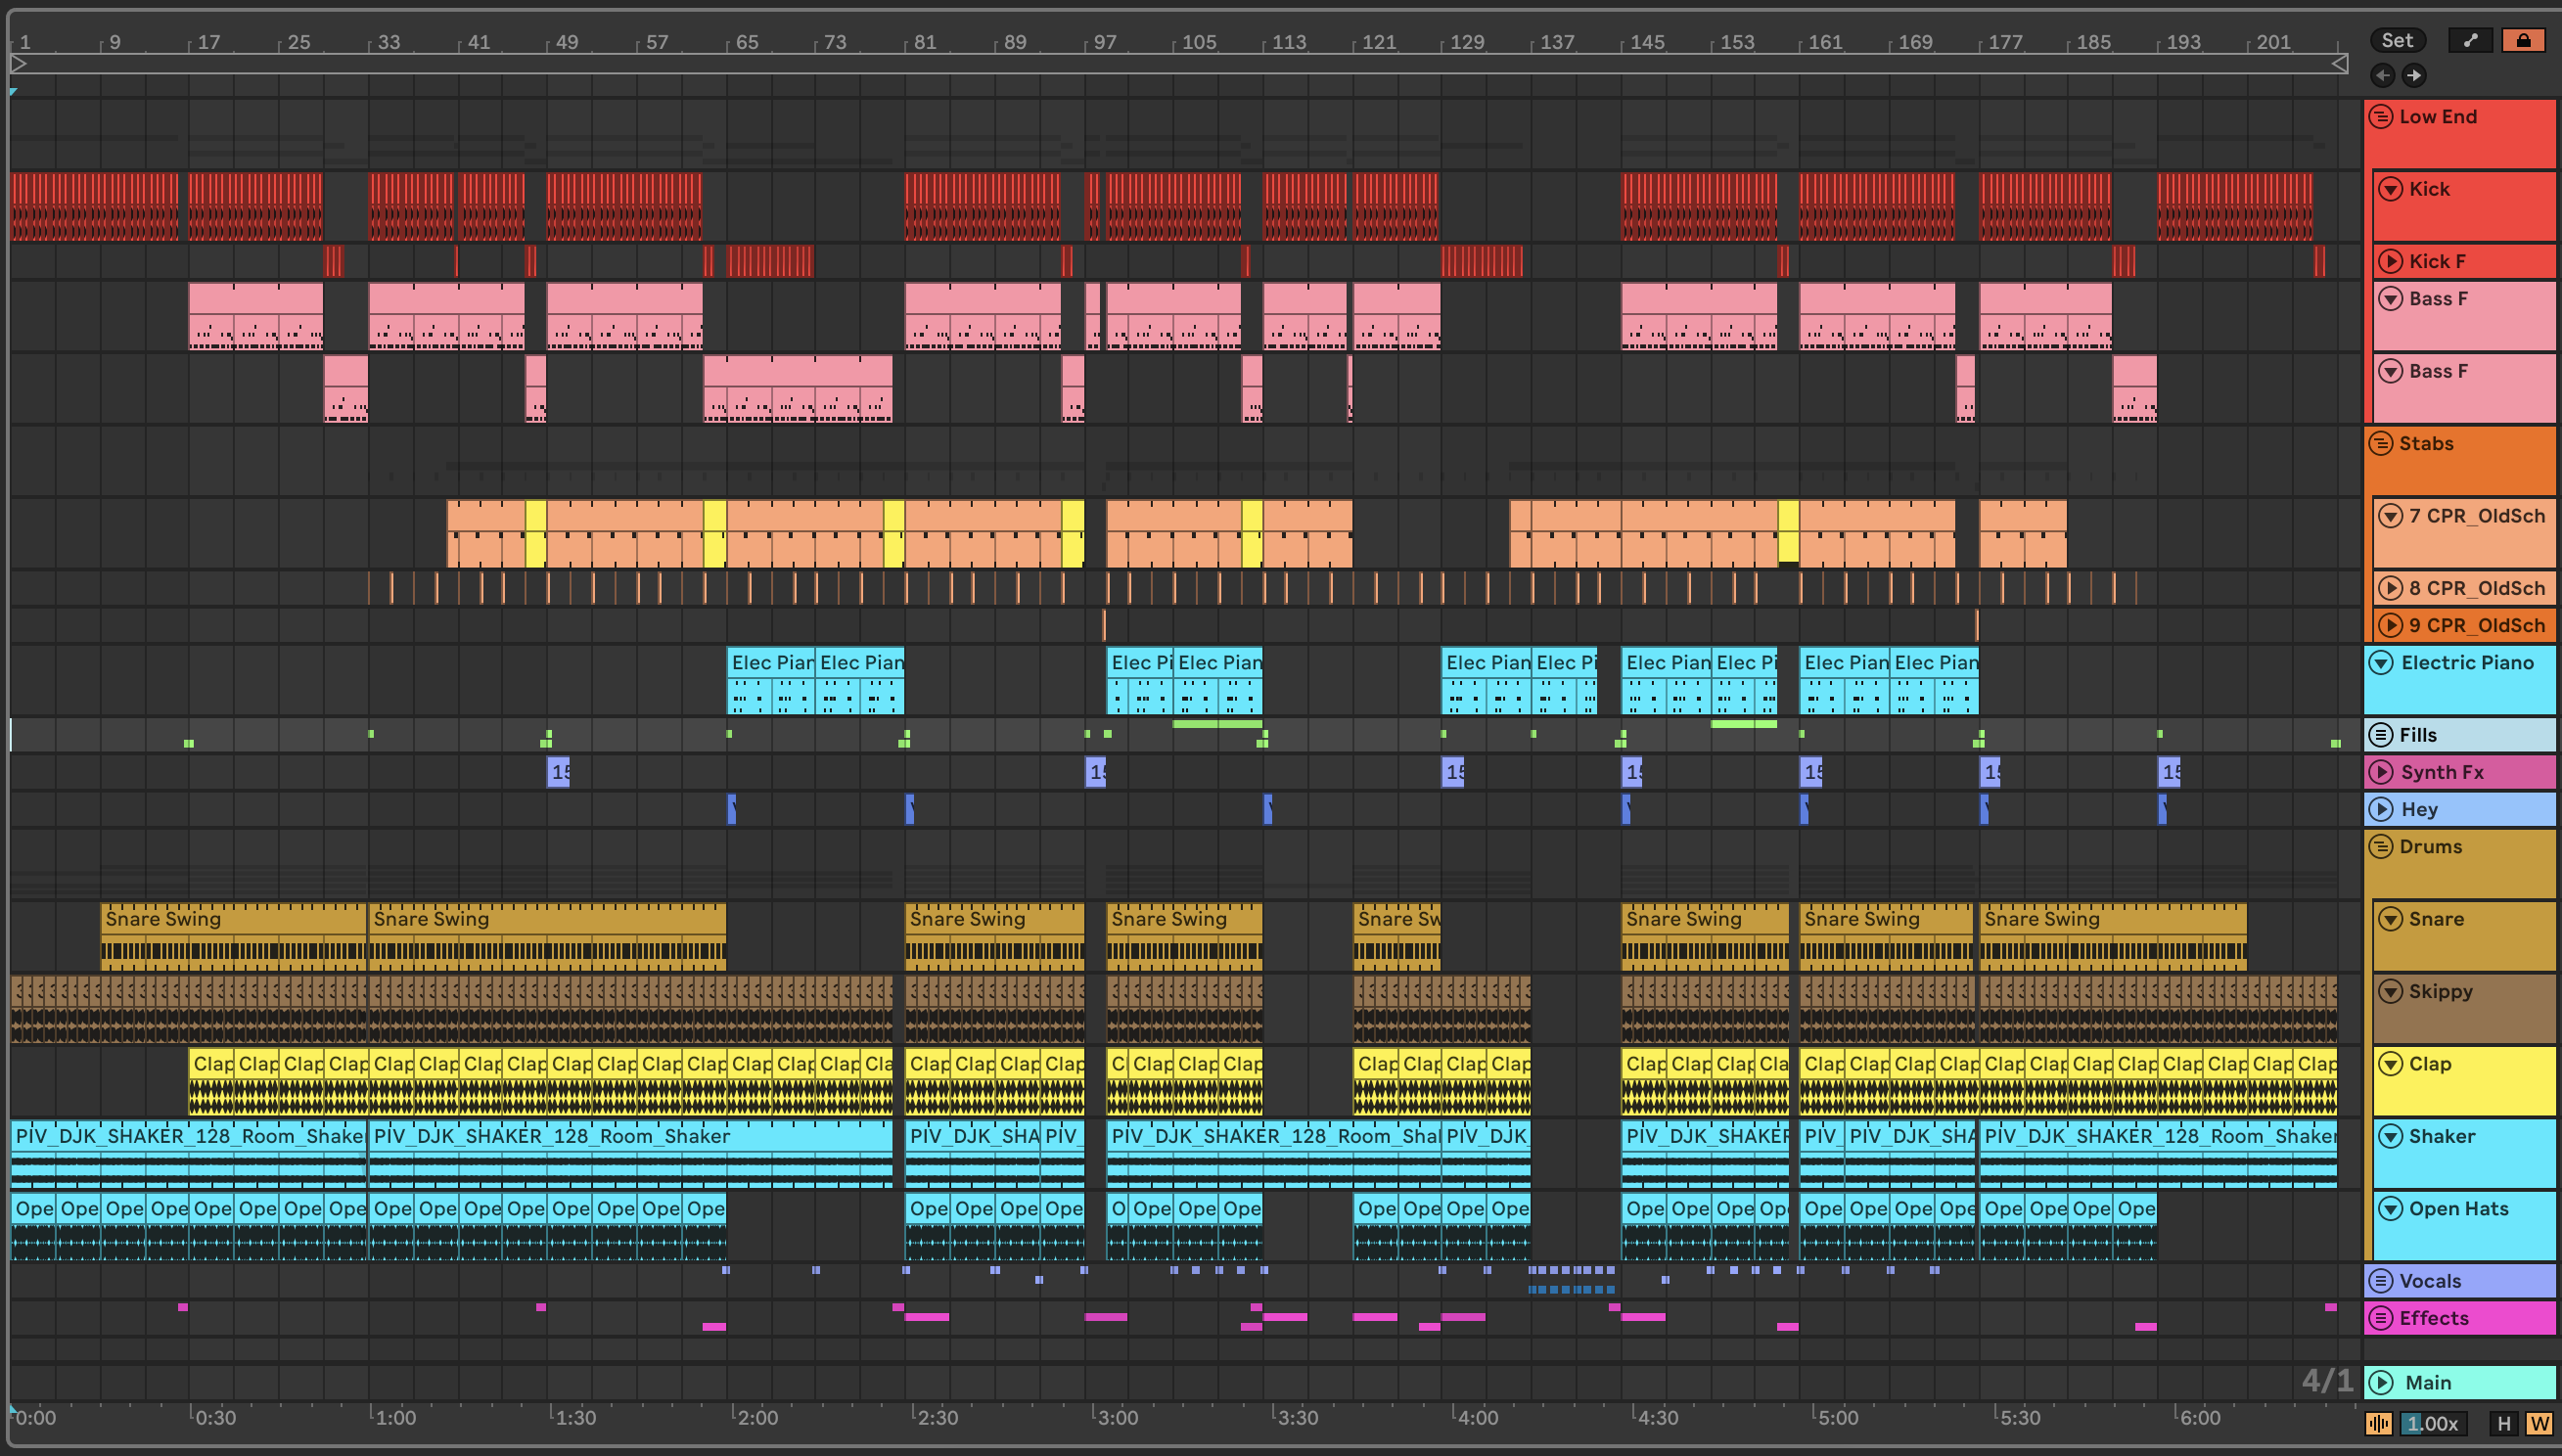Toggle the waveform zoom icon button
Viewport: 2562px width, 1456px height.
point(2379,1423)
